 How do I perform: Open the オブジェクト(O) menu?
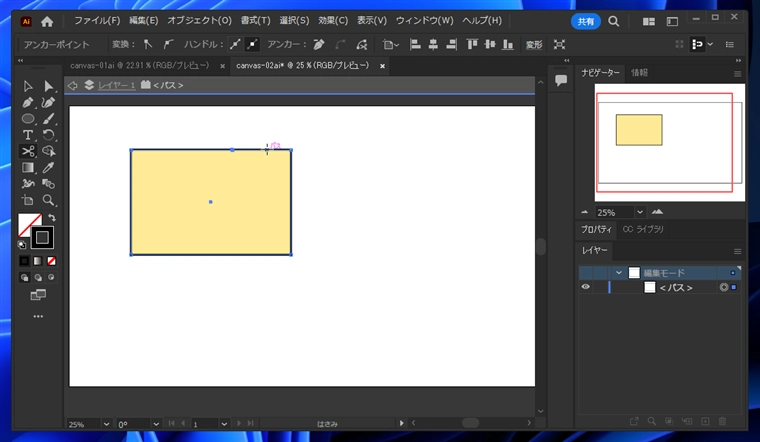coord(199,21)
